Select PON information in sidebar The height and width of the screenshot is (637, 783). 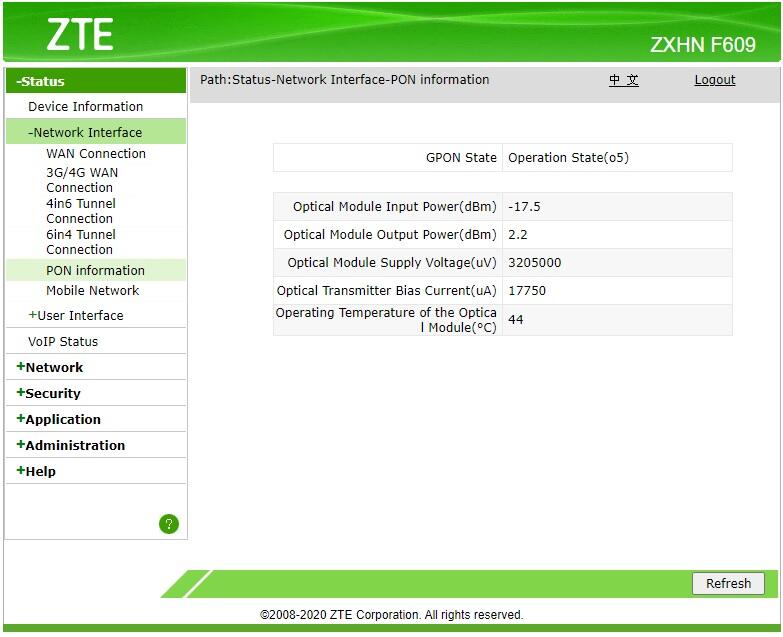pyautogui.click(x=95, y=270)
